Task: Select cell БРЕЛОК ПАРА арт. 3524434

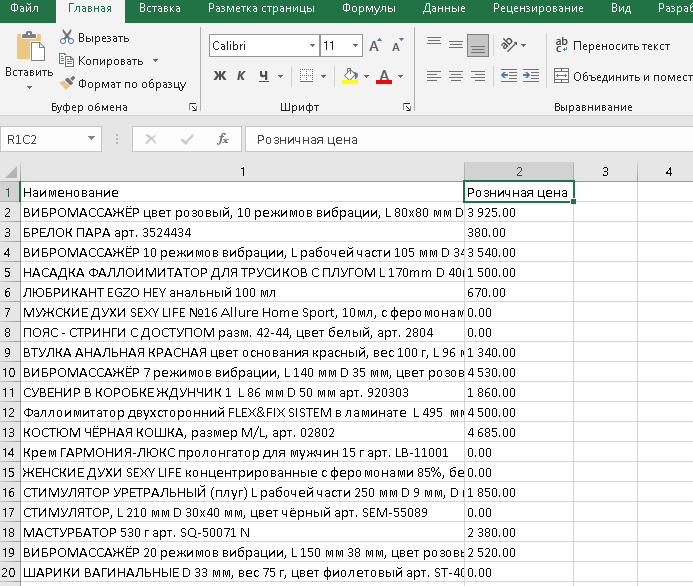Action: click(242, 232)
